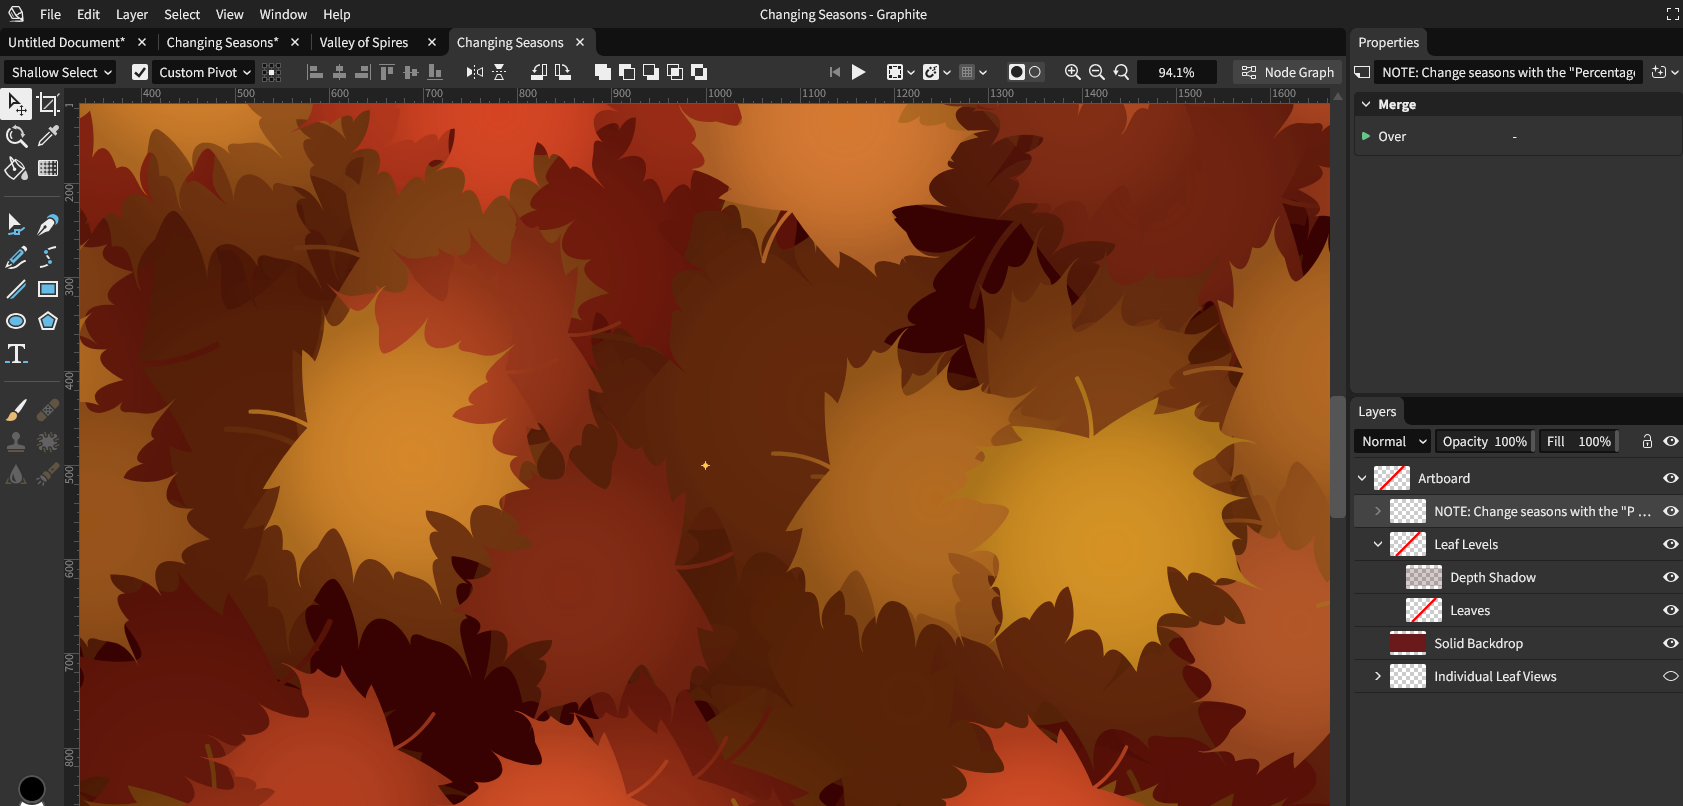1683x806 pixels.
Task: Show the Individual Leaf Views layer
Action: coord(1670,676)
